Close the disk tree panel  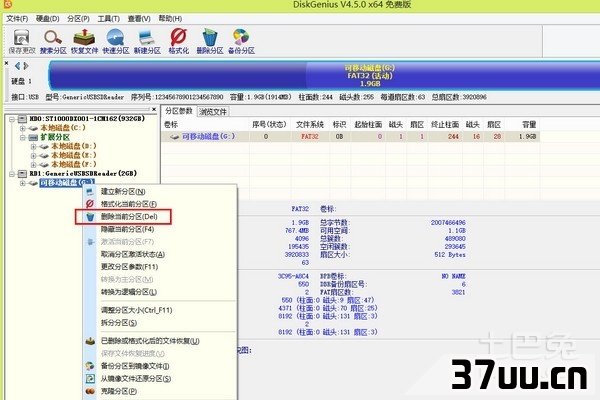click(x=154, y=109)
